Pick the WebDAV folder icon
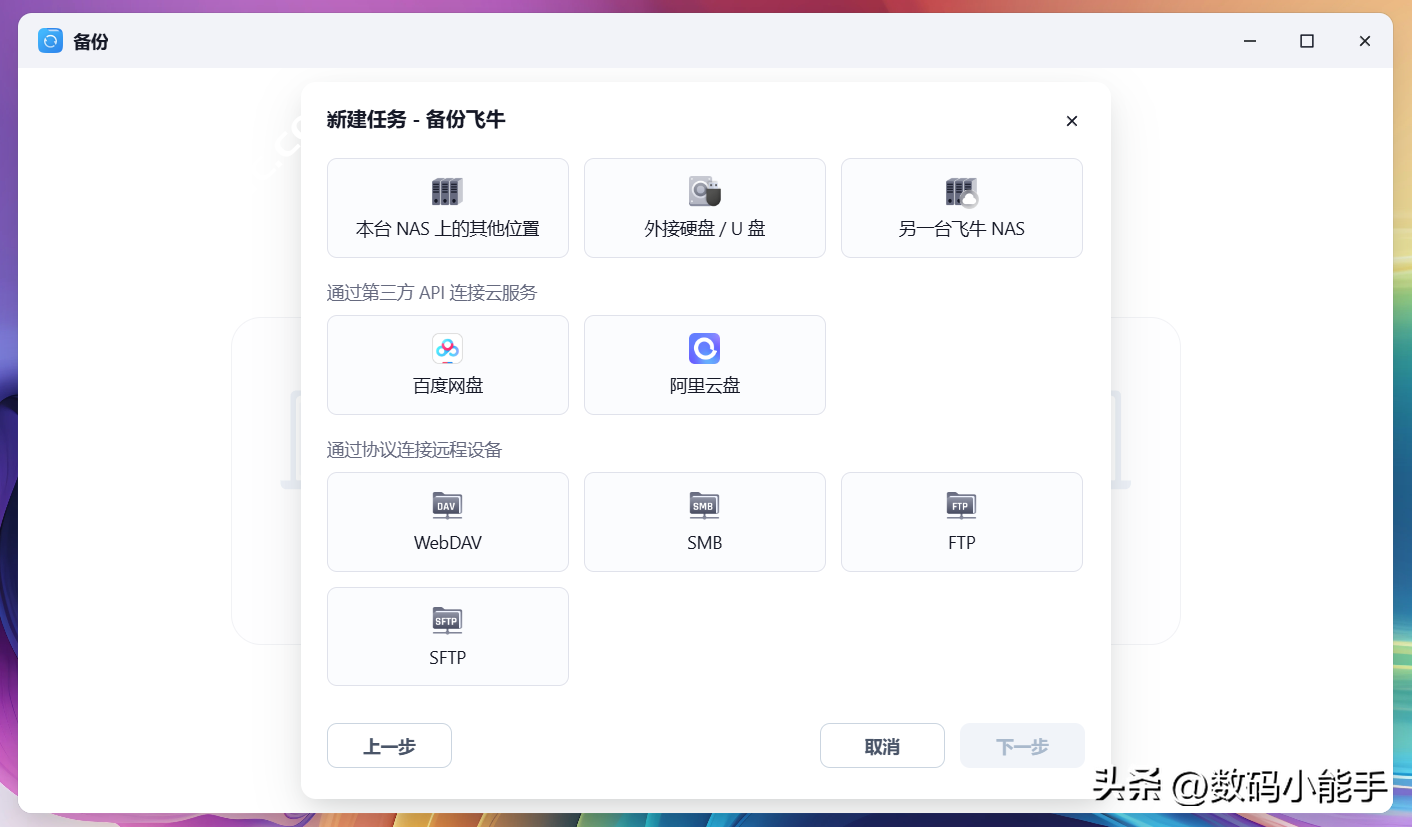1412x827 pixels. click(x=447, y=506)
